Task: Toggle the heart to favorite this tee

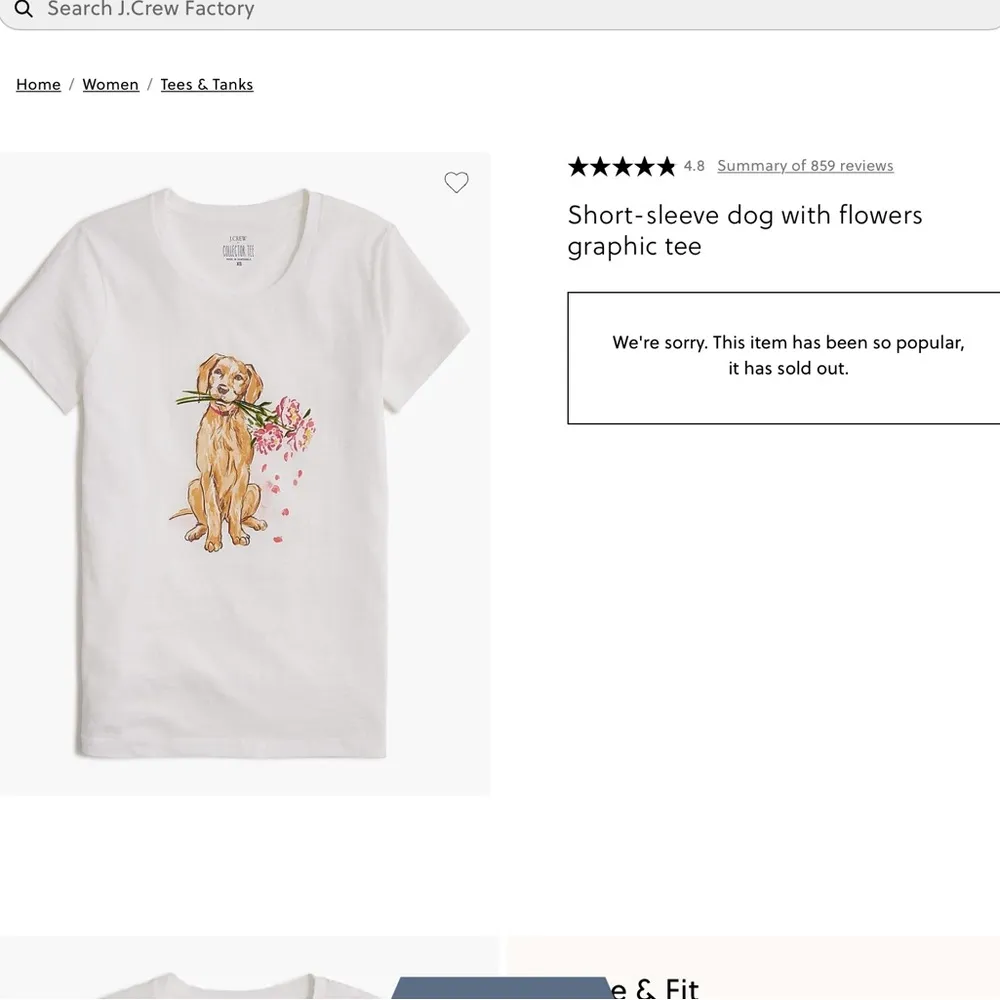Action: [456, 182]
